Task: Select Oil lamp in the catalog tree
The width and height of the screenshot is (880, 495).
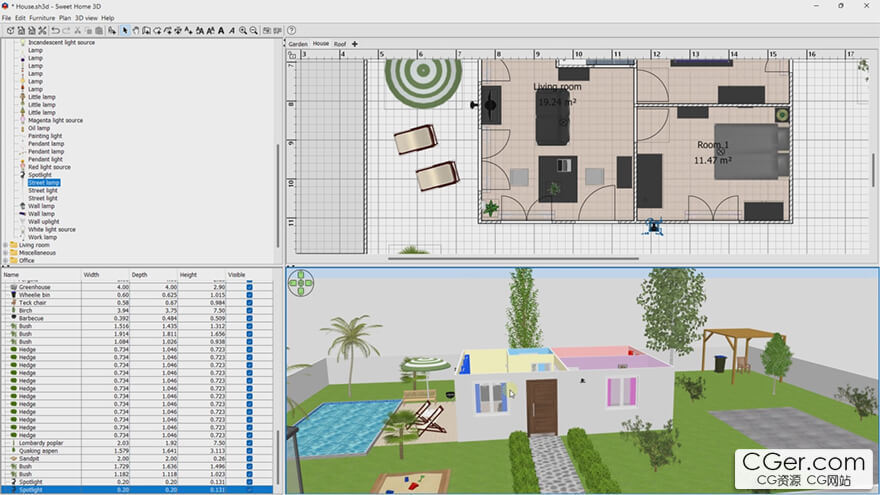Action: coord(39,128)
